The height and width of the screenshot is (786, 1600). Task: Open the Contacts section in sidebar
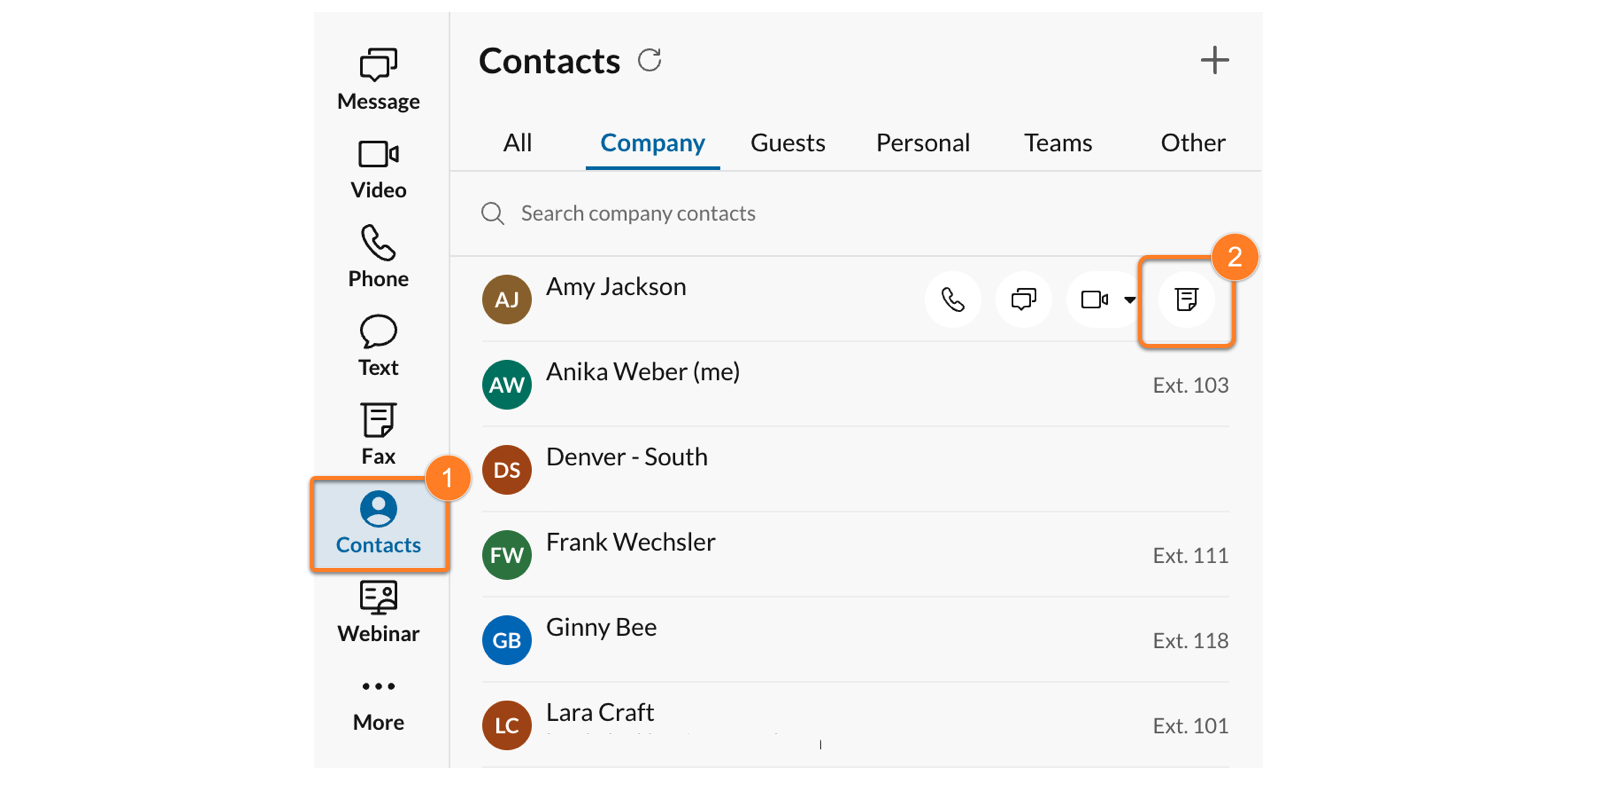click(379, 524)
